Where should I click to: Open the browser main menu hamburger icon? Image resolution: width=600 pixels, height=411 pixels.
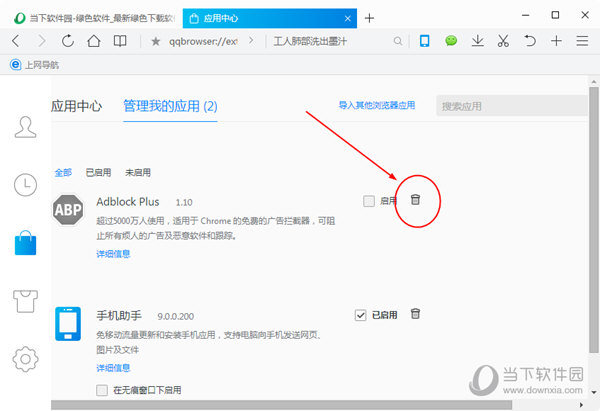[582, 41]
